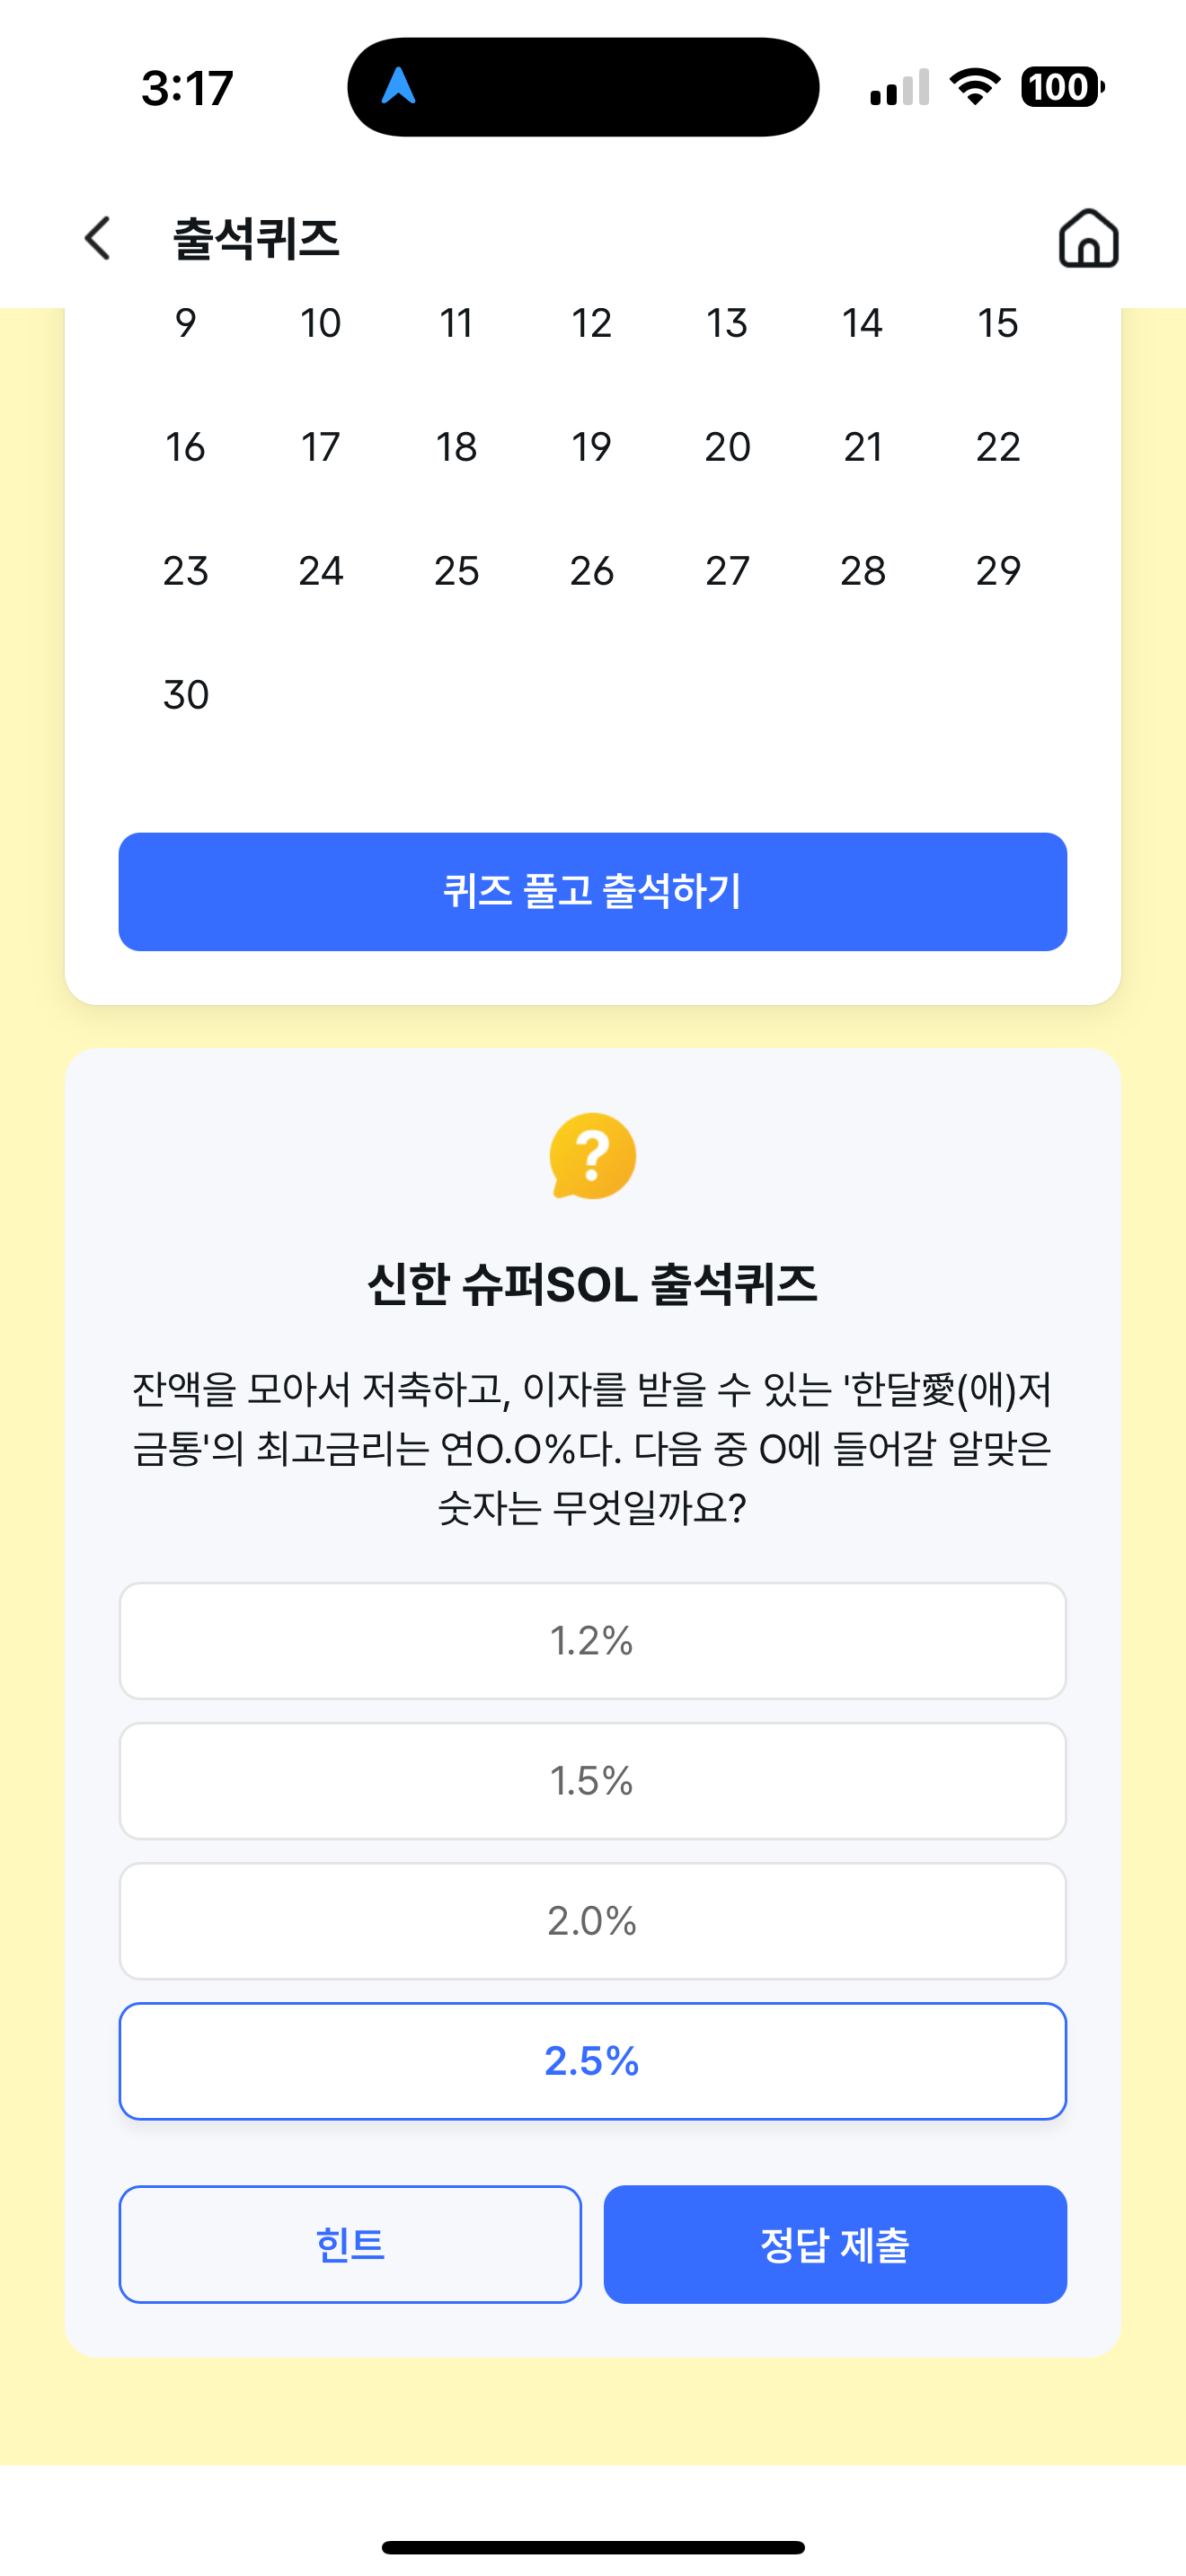The width and height of the screenshot is (1186, 2576).
Task: Tap the yellow question mark bubble icon
Action: coord(593,1156)
